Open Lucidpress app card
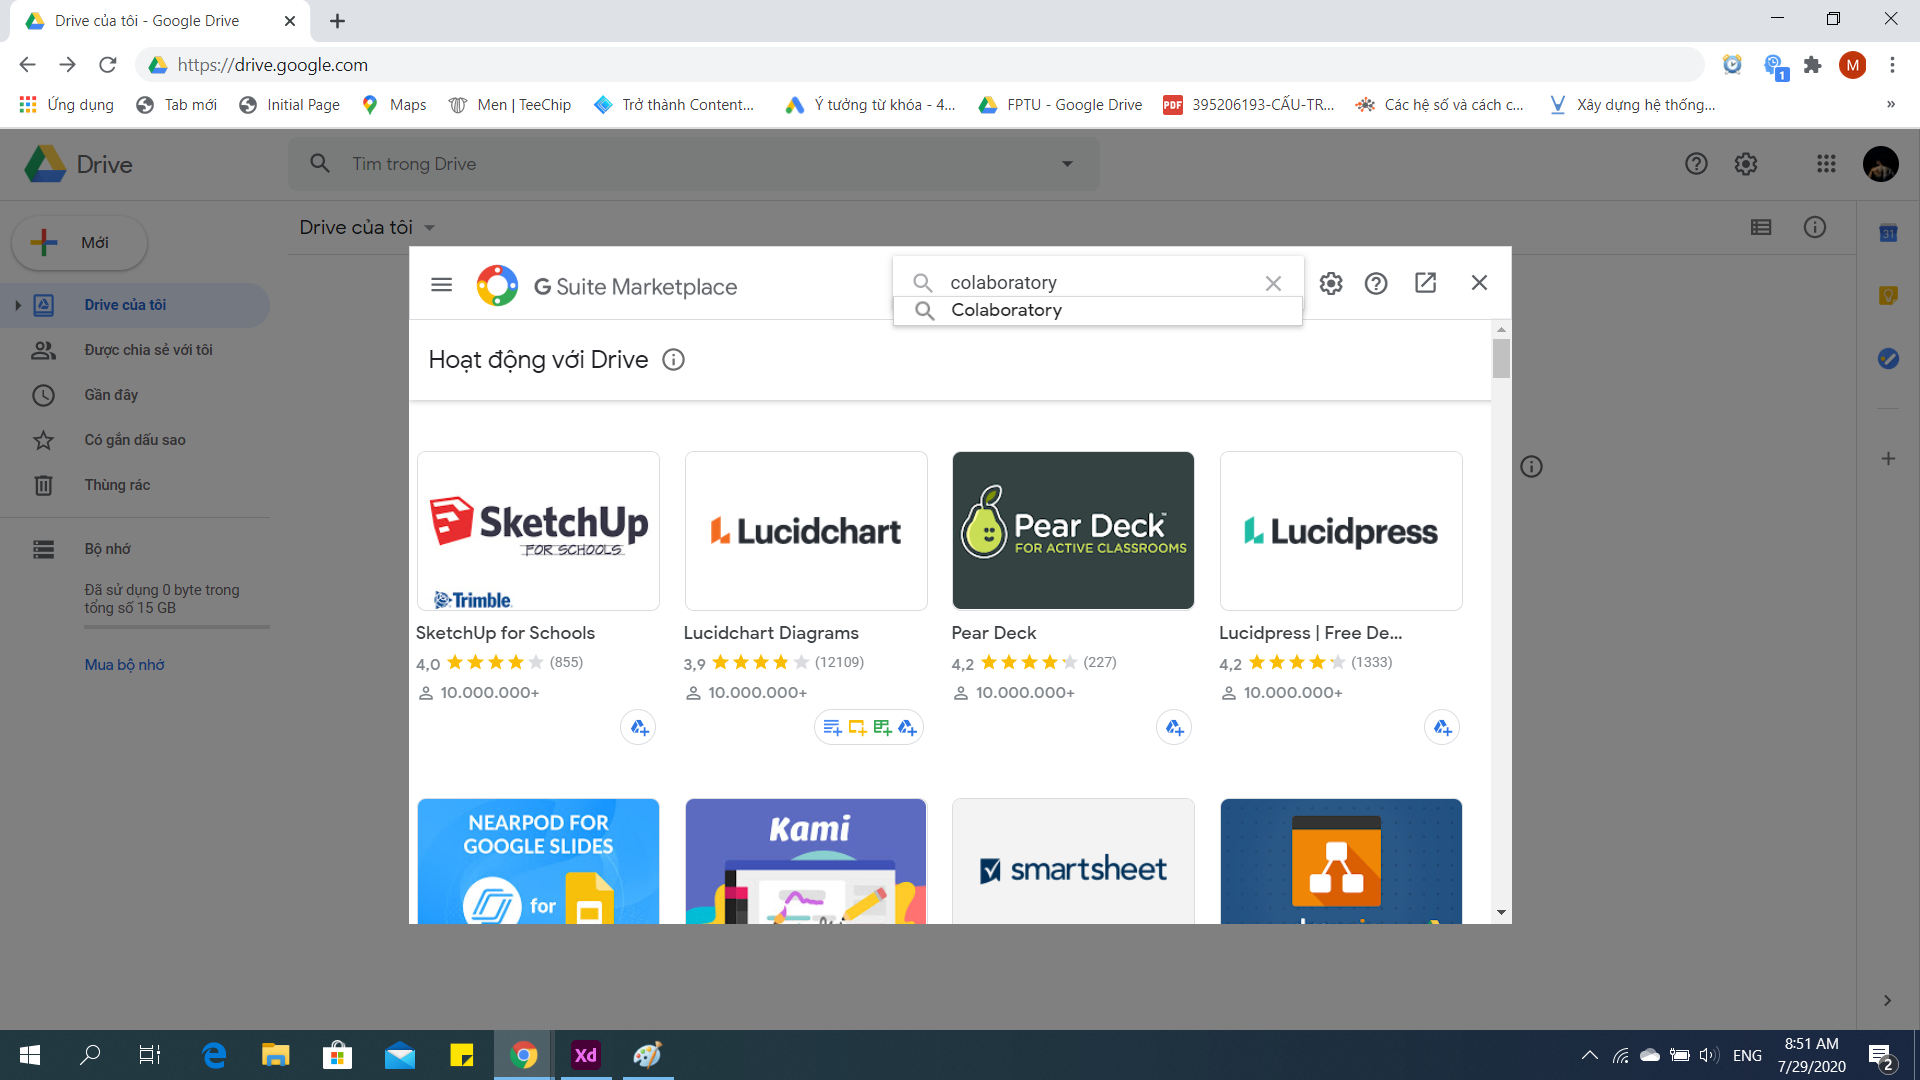 pos(1341,531)
